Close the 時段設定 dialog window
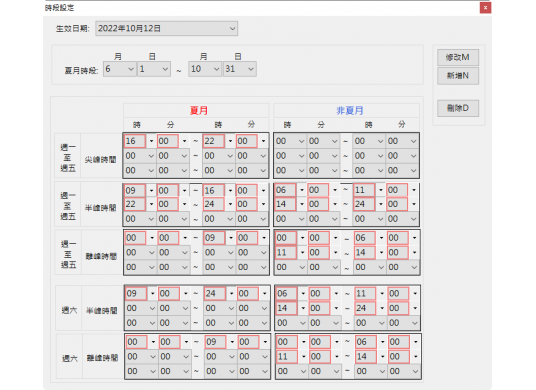The image size is (536, 390). [485, 8]
